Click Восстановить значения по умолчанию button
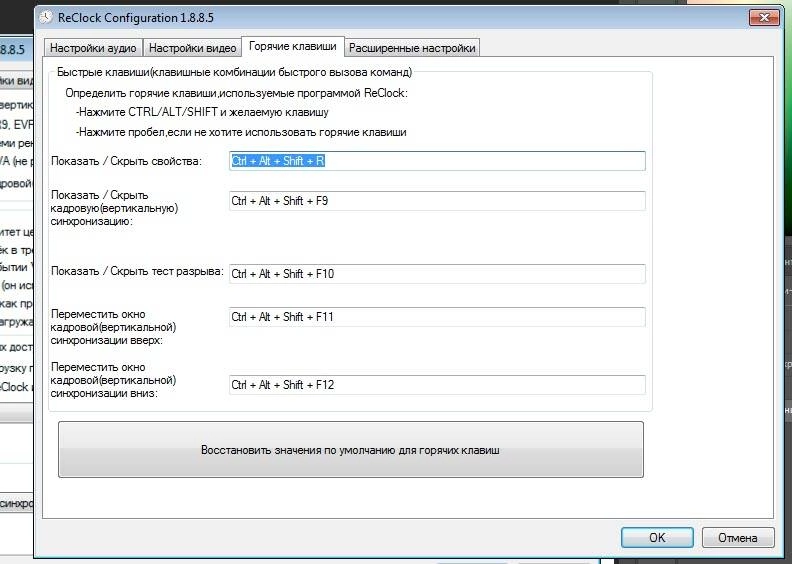The height and width of the screenshot is (564, 792). [x=351, y=449]
